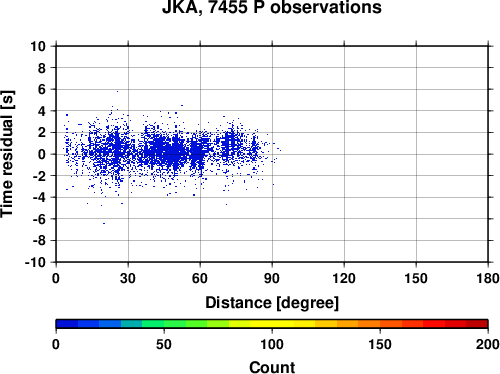Click the dark red colorbar segment near 200

coord(477,324)
